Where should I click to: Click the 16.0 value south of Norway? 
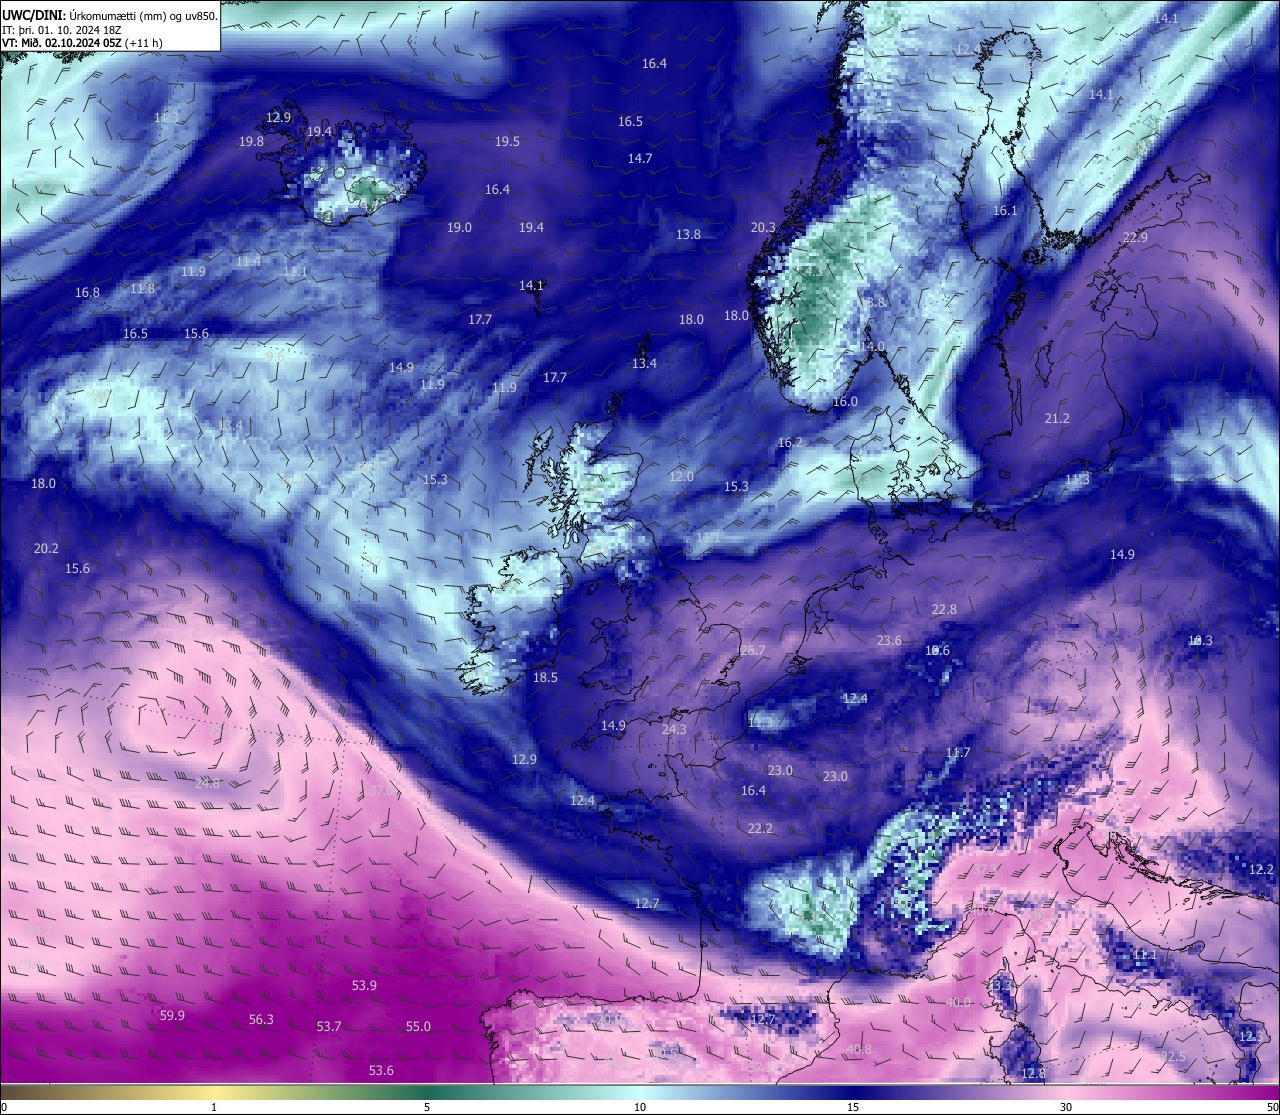[845, 401]
